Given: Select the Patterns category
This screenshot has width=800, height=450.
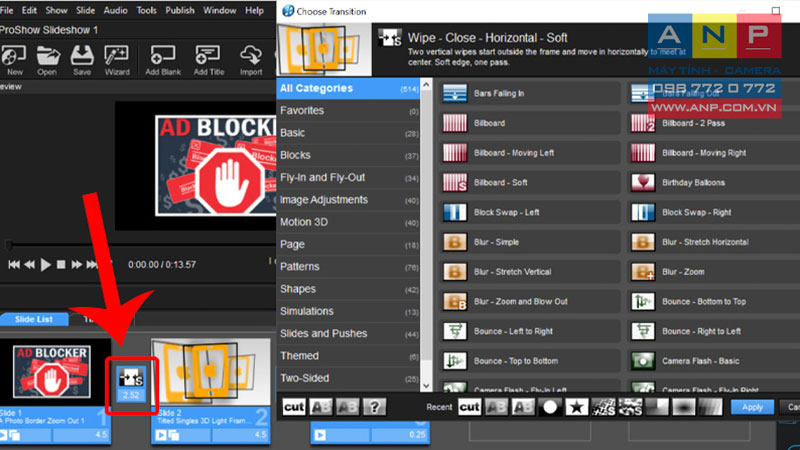Looking at the screenshot, I should 348,266.
